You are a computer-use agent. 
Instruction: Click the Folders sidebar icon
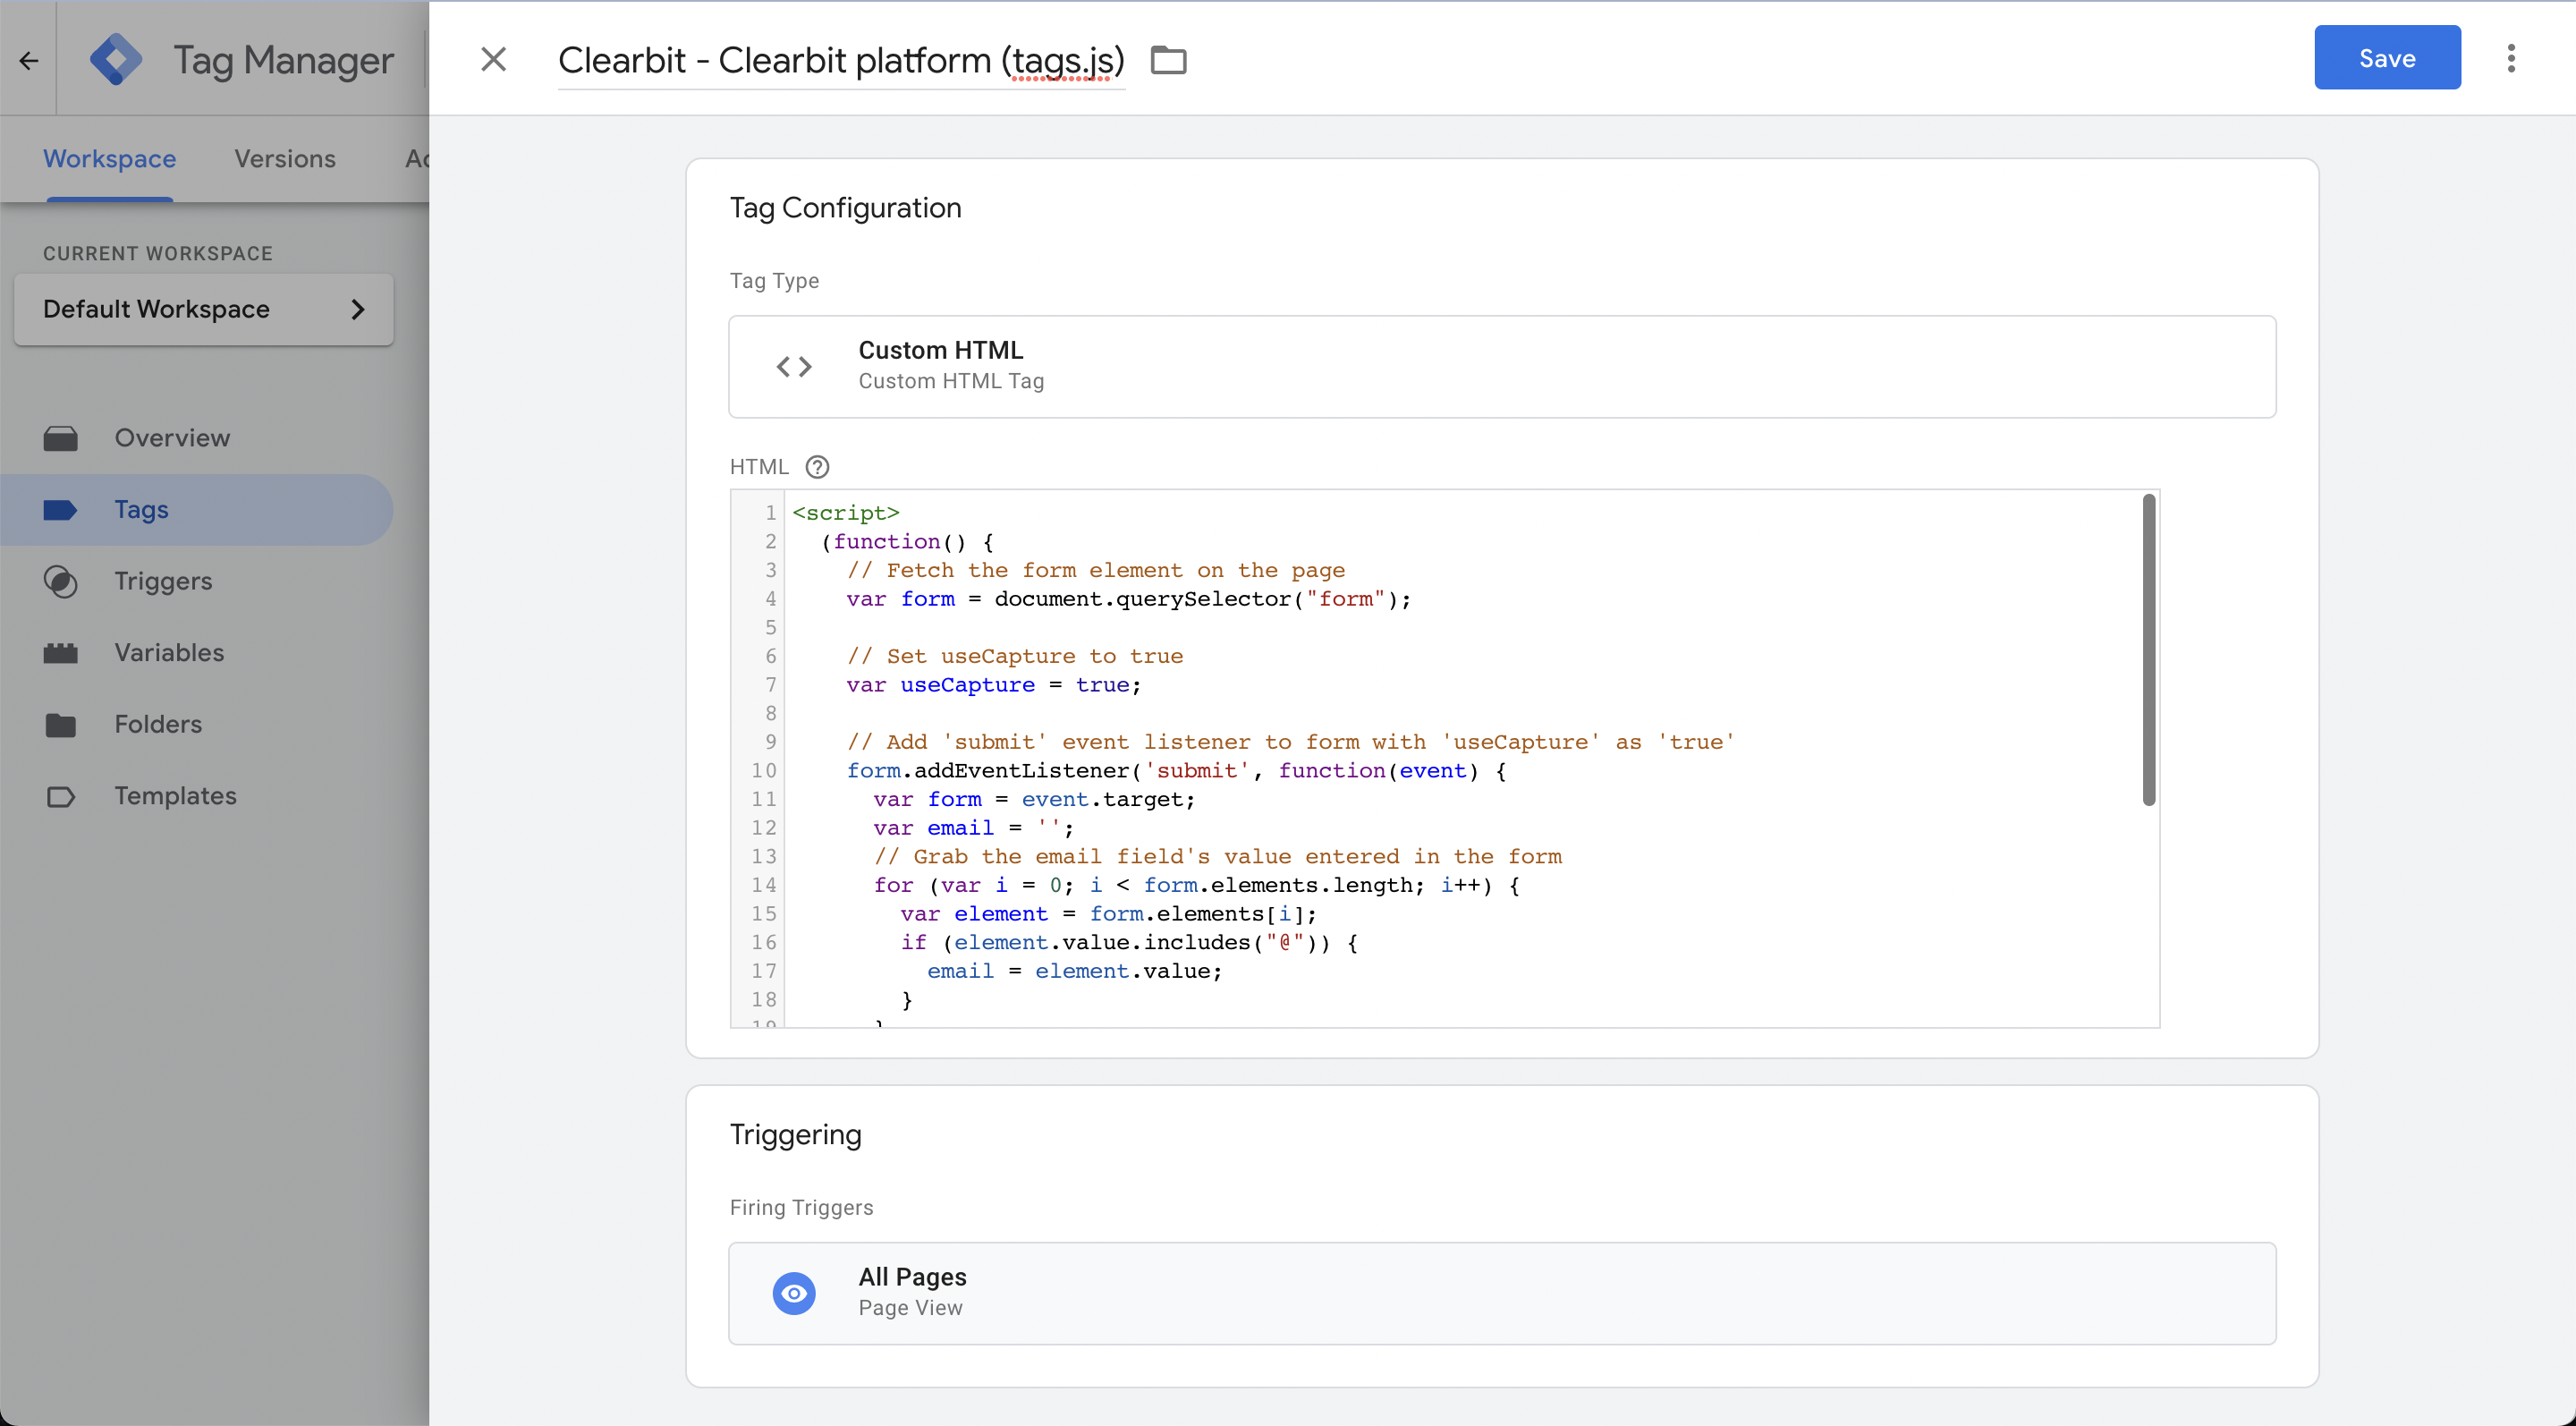click(61, 725)
